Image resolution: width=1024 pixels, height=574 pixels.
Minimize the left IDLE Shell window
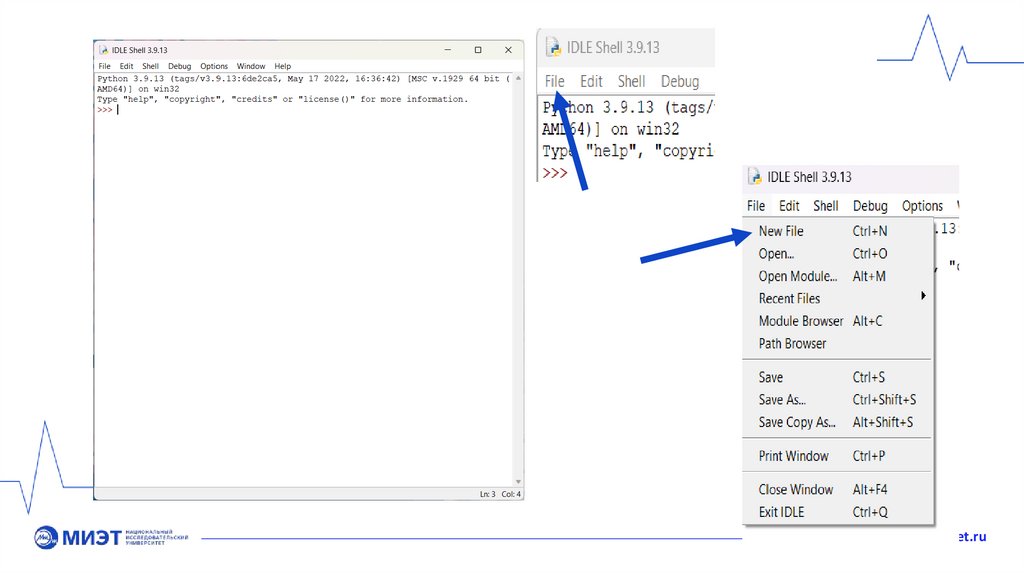point(448,50)
